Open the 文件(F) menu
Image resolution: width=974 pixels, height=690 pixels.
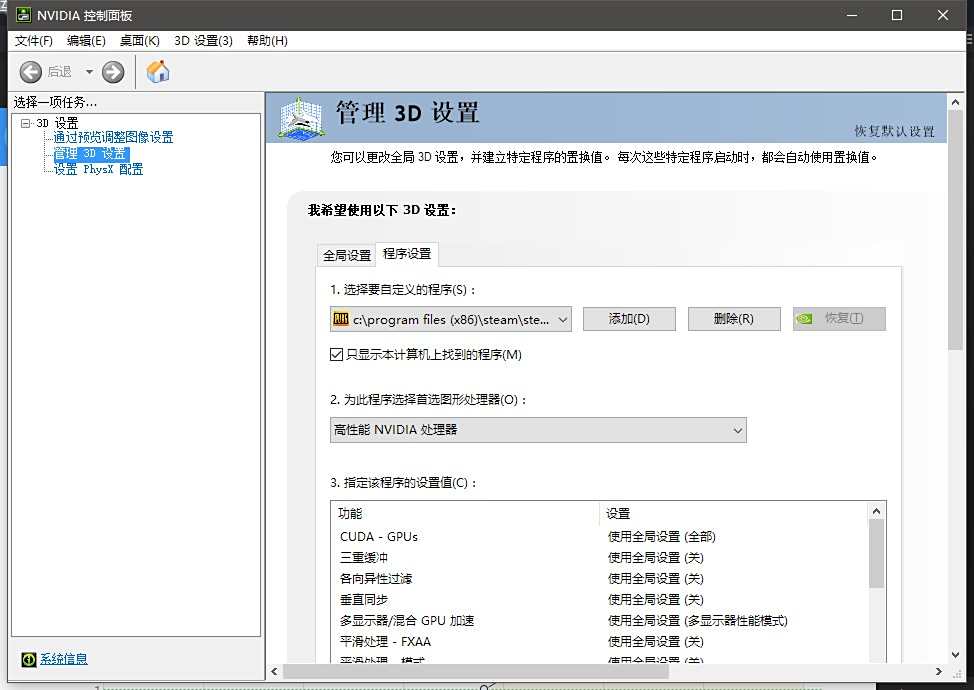[x=34, y=41]
